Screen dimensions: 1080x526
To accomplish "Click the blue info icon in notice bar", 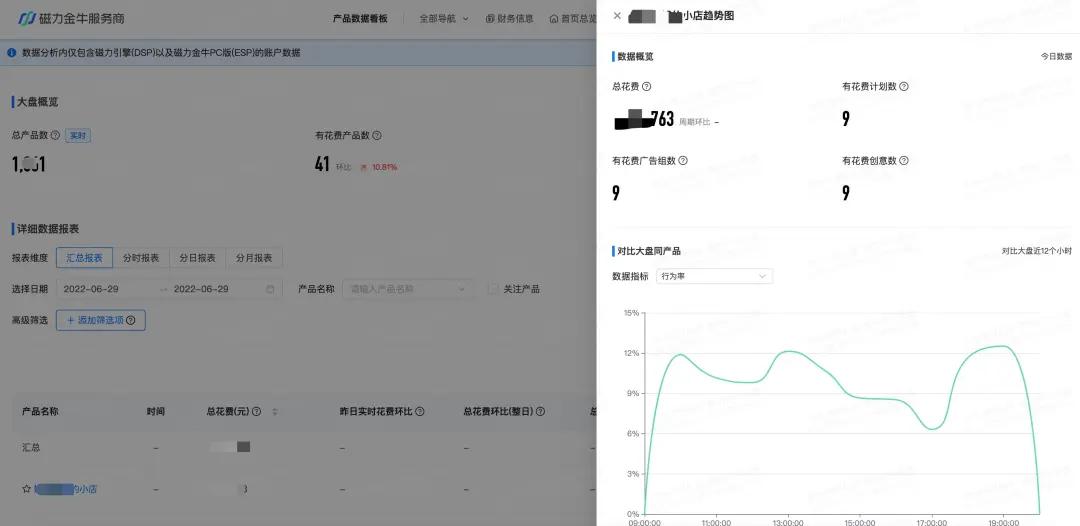I will (x=12, y=52).
